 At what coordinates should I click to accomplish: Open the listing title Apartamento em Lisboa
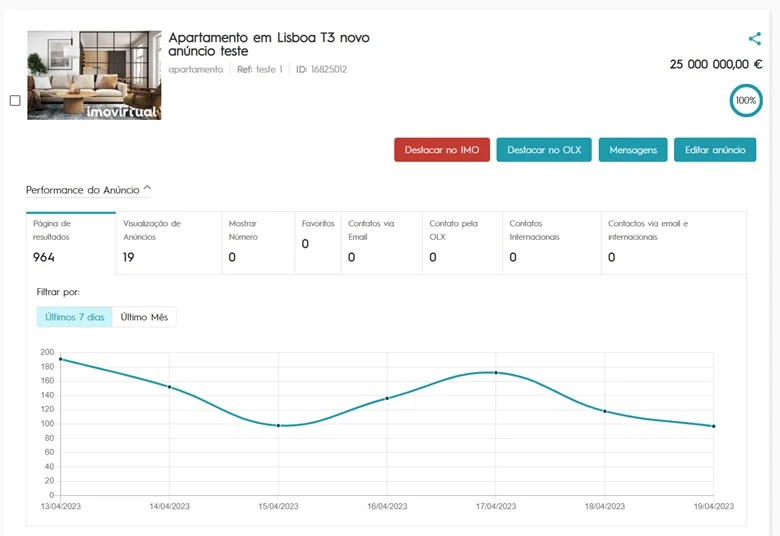[x=268, y=44]
